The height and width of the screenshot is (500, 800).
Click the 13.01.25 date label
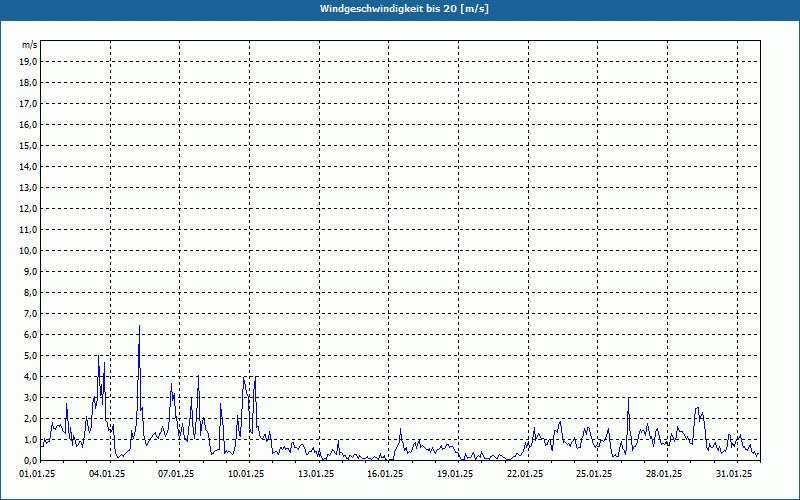pos(316,474)
